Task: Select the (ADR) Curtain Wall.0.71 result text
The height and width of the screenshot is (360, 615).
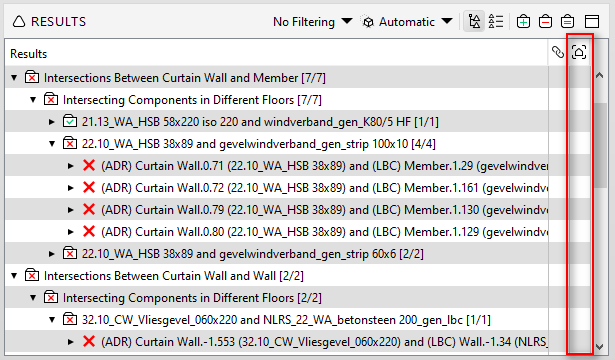Action: (324, 166)
